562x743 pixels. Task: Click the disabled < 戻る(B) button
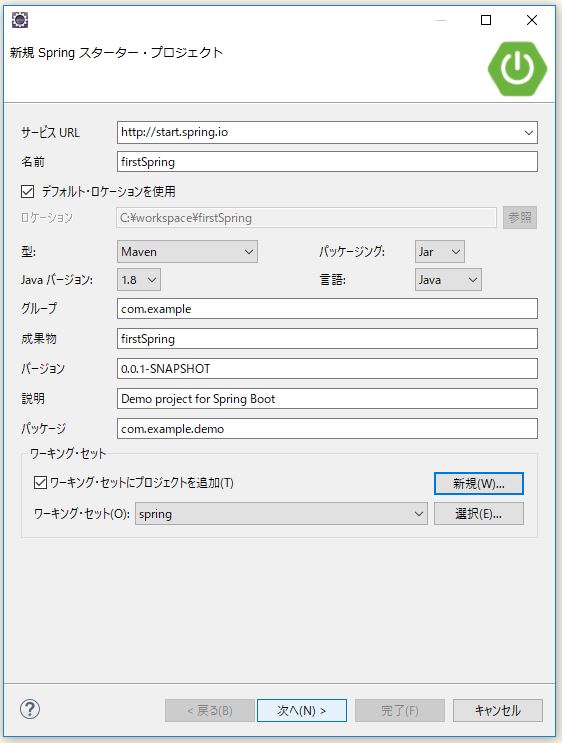(x=209, y=710)
